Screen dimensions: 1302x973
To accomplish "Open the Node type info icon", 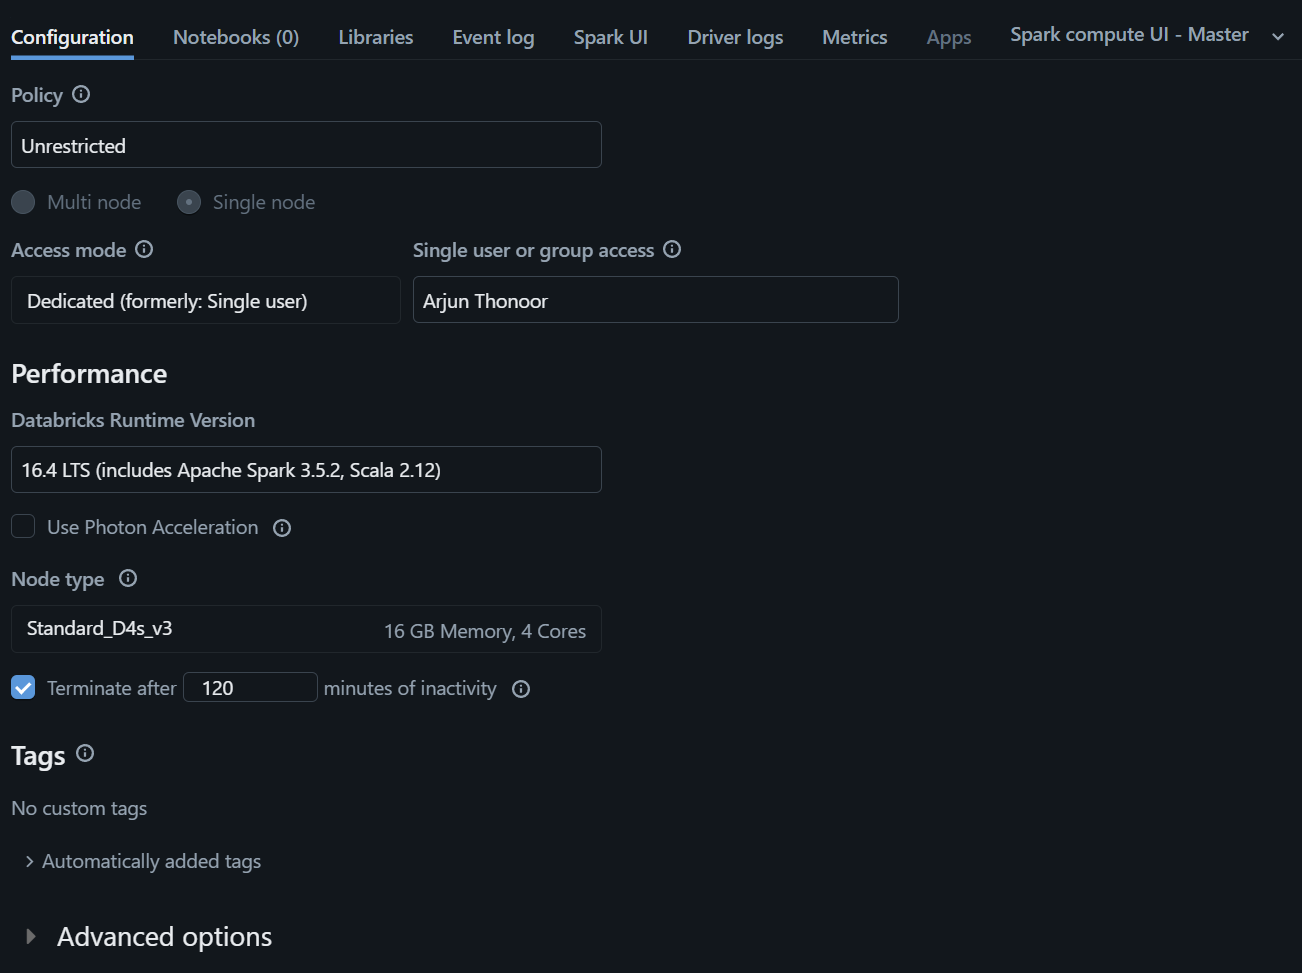I will [127, 578].
